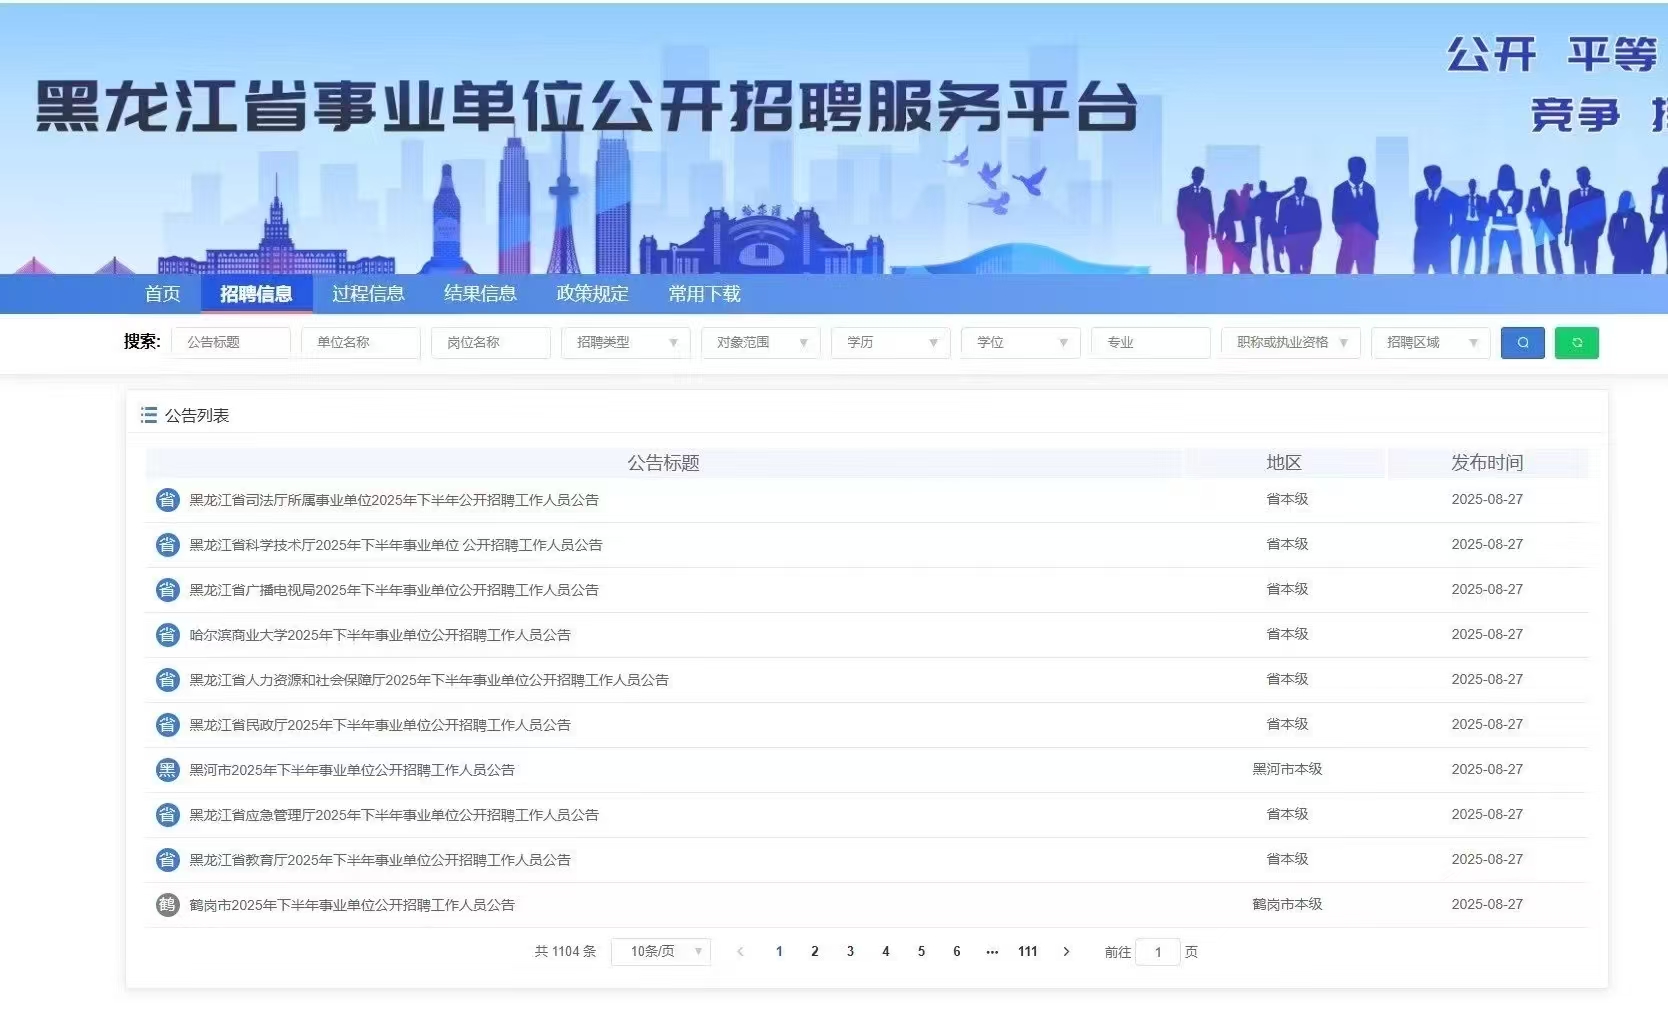Click the blue magnifier search icon
This screenshot has height=1025, width=1668.
[x=1522, y=342]
